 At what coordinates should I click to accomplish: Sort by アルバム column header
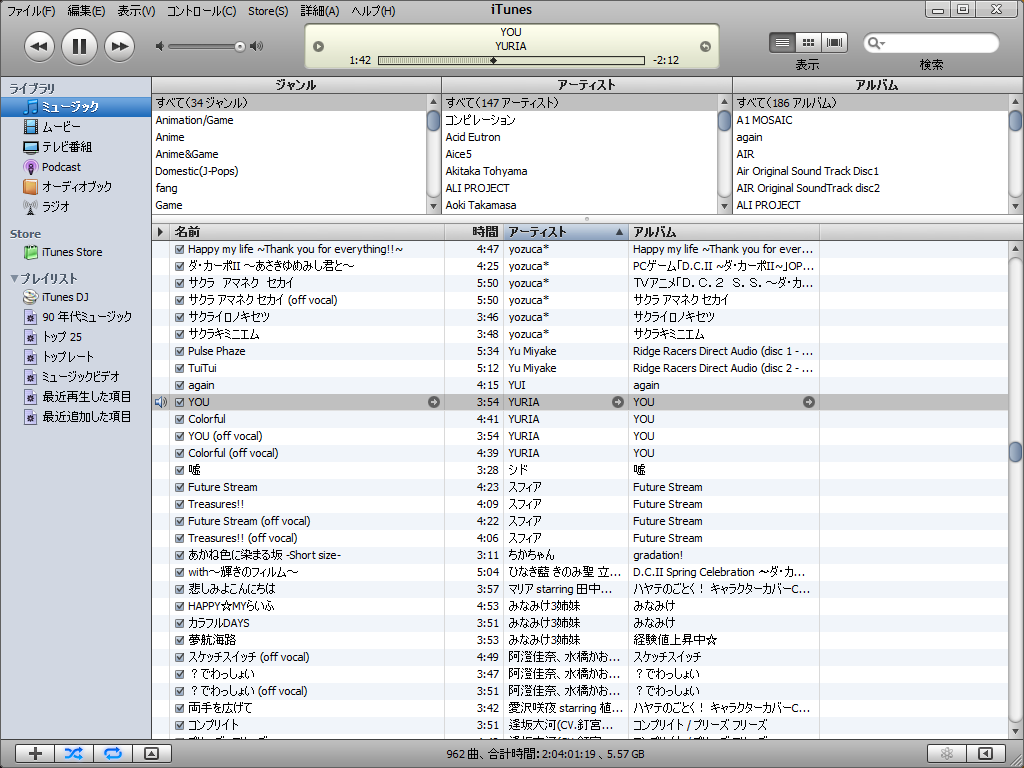724,232
